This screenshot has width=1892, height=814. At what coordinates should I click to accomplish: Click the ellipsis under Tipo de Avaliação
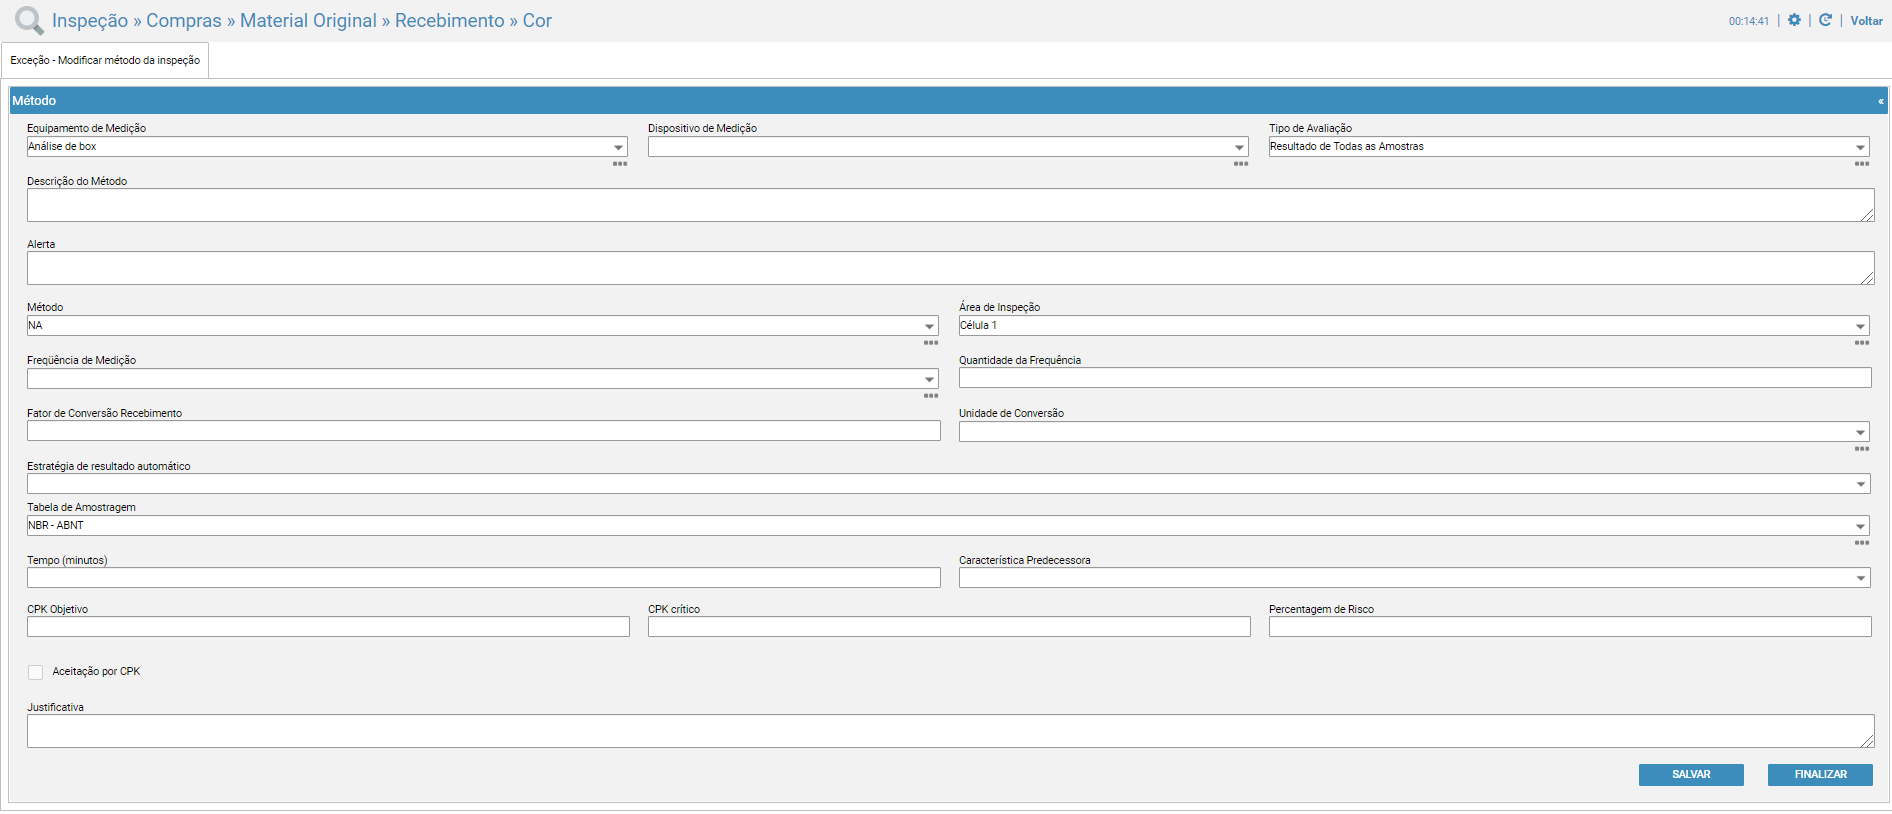click(1862, 164)
